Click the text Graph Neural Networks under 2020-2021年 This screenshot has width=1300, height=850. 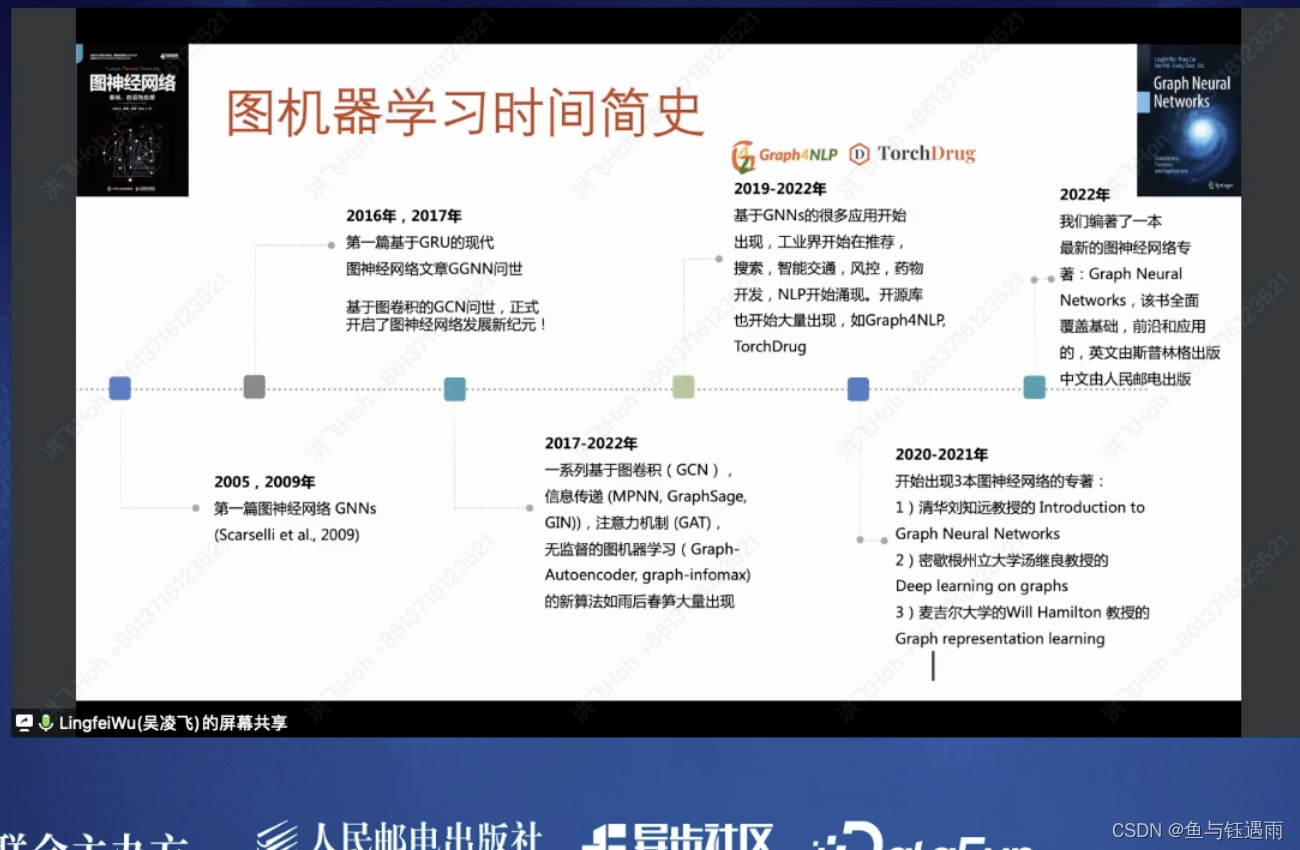(x=978, y=533)
